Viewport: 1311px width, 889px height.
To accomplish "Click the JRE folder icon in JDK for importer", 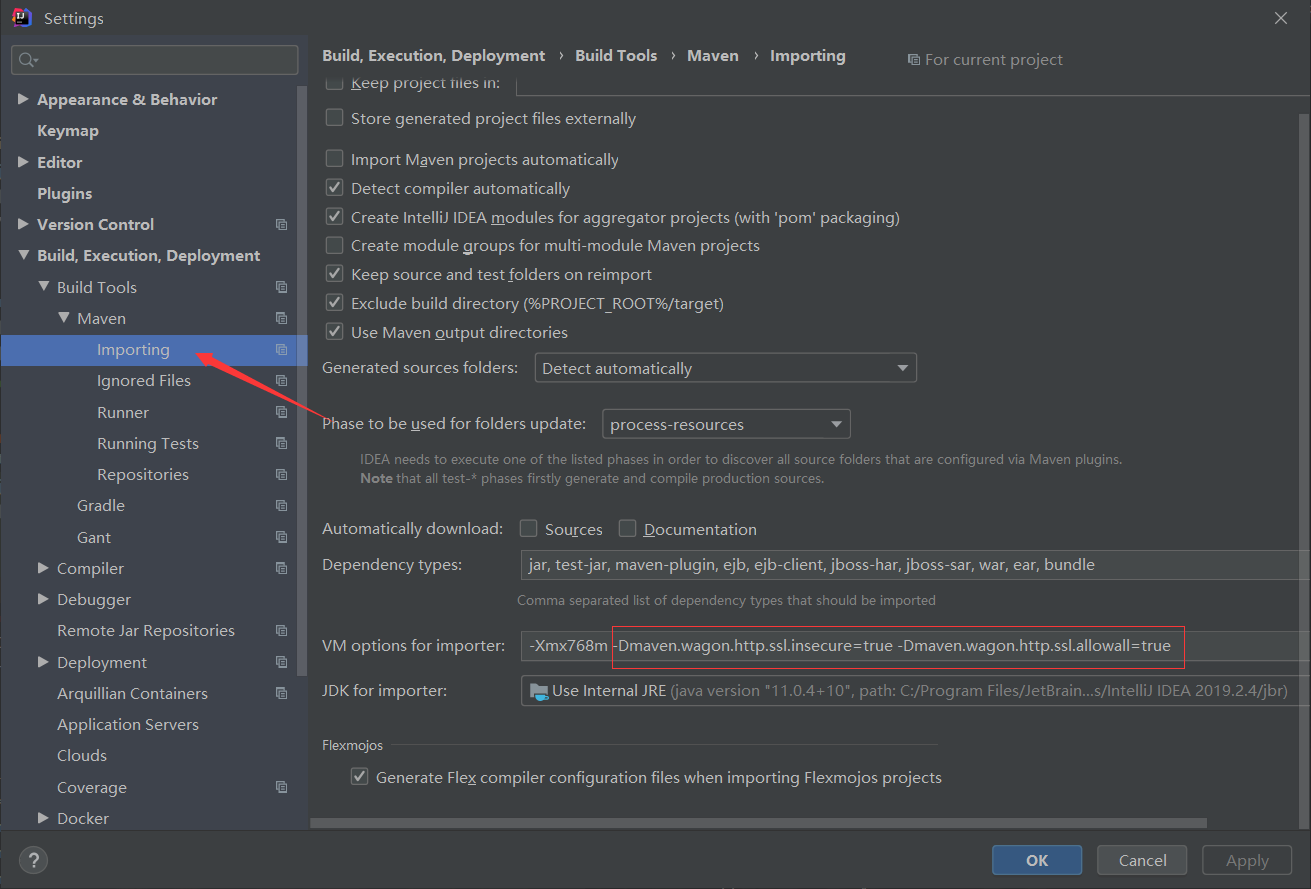I will [538, 690].
